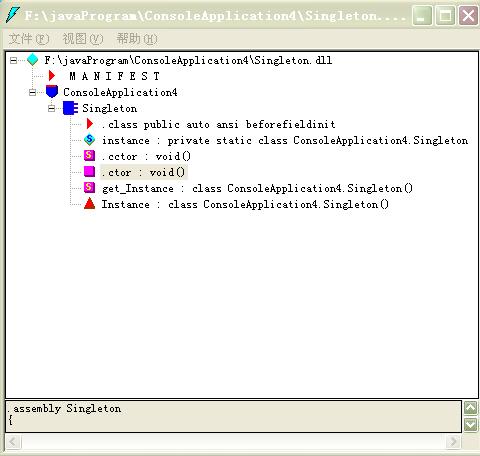
Task: Select the Singleton class label
Action: 110,108
